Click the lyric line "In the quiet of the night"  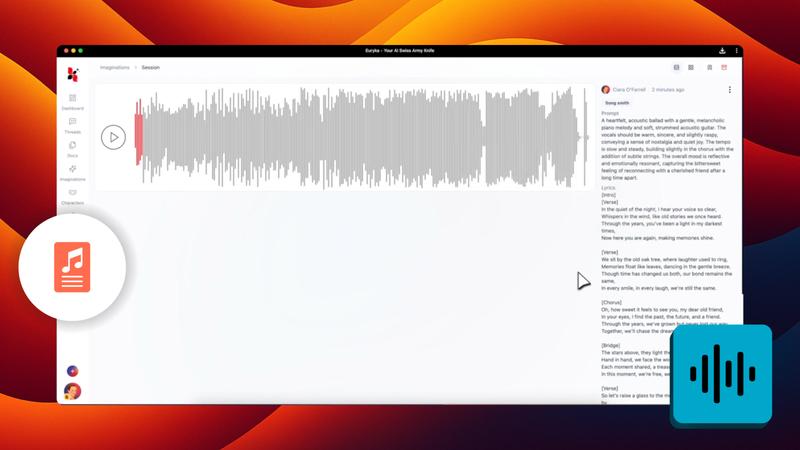(x=659, y=209)
